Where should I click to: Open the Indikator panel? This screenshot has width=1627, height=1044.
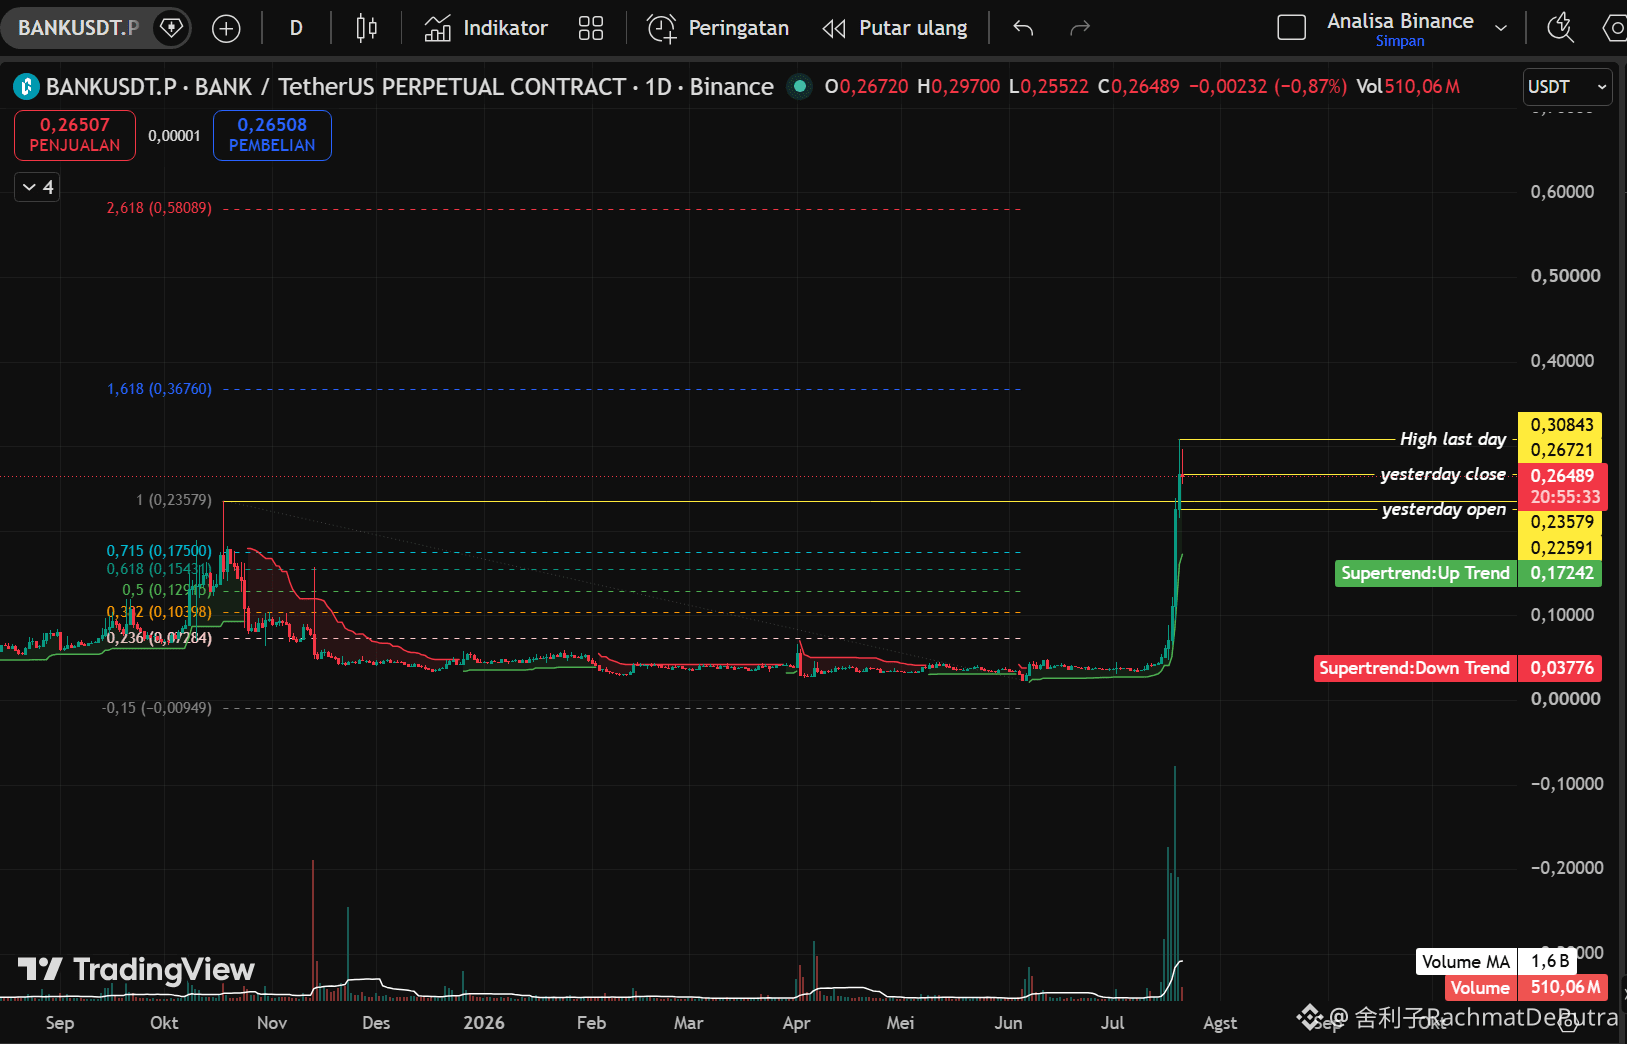486,28
